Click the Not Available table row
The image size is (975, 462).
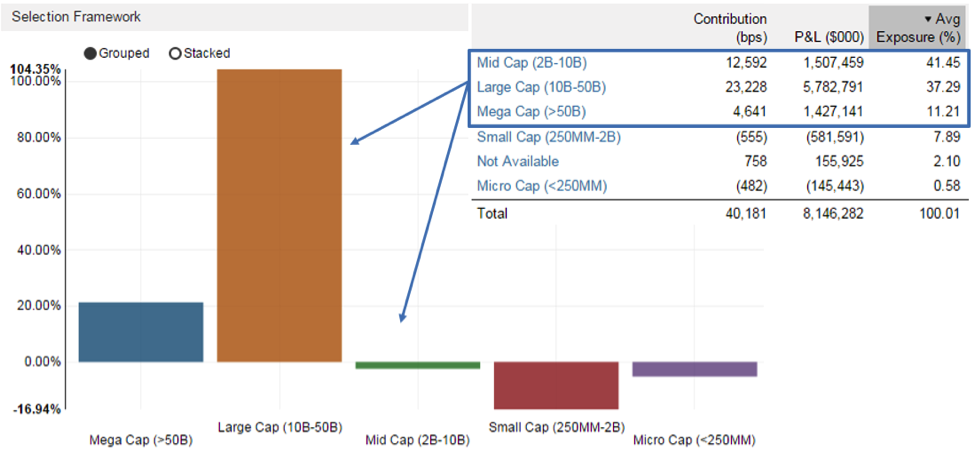tap(518, 161)
